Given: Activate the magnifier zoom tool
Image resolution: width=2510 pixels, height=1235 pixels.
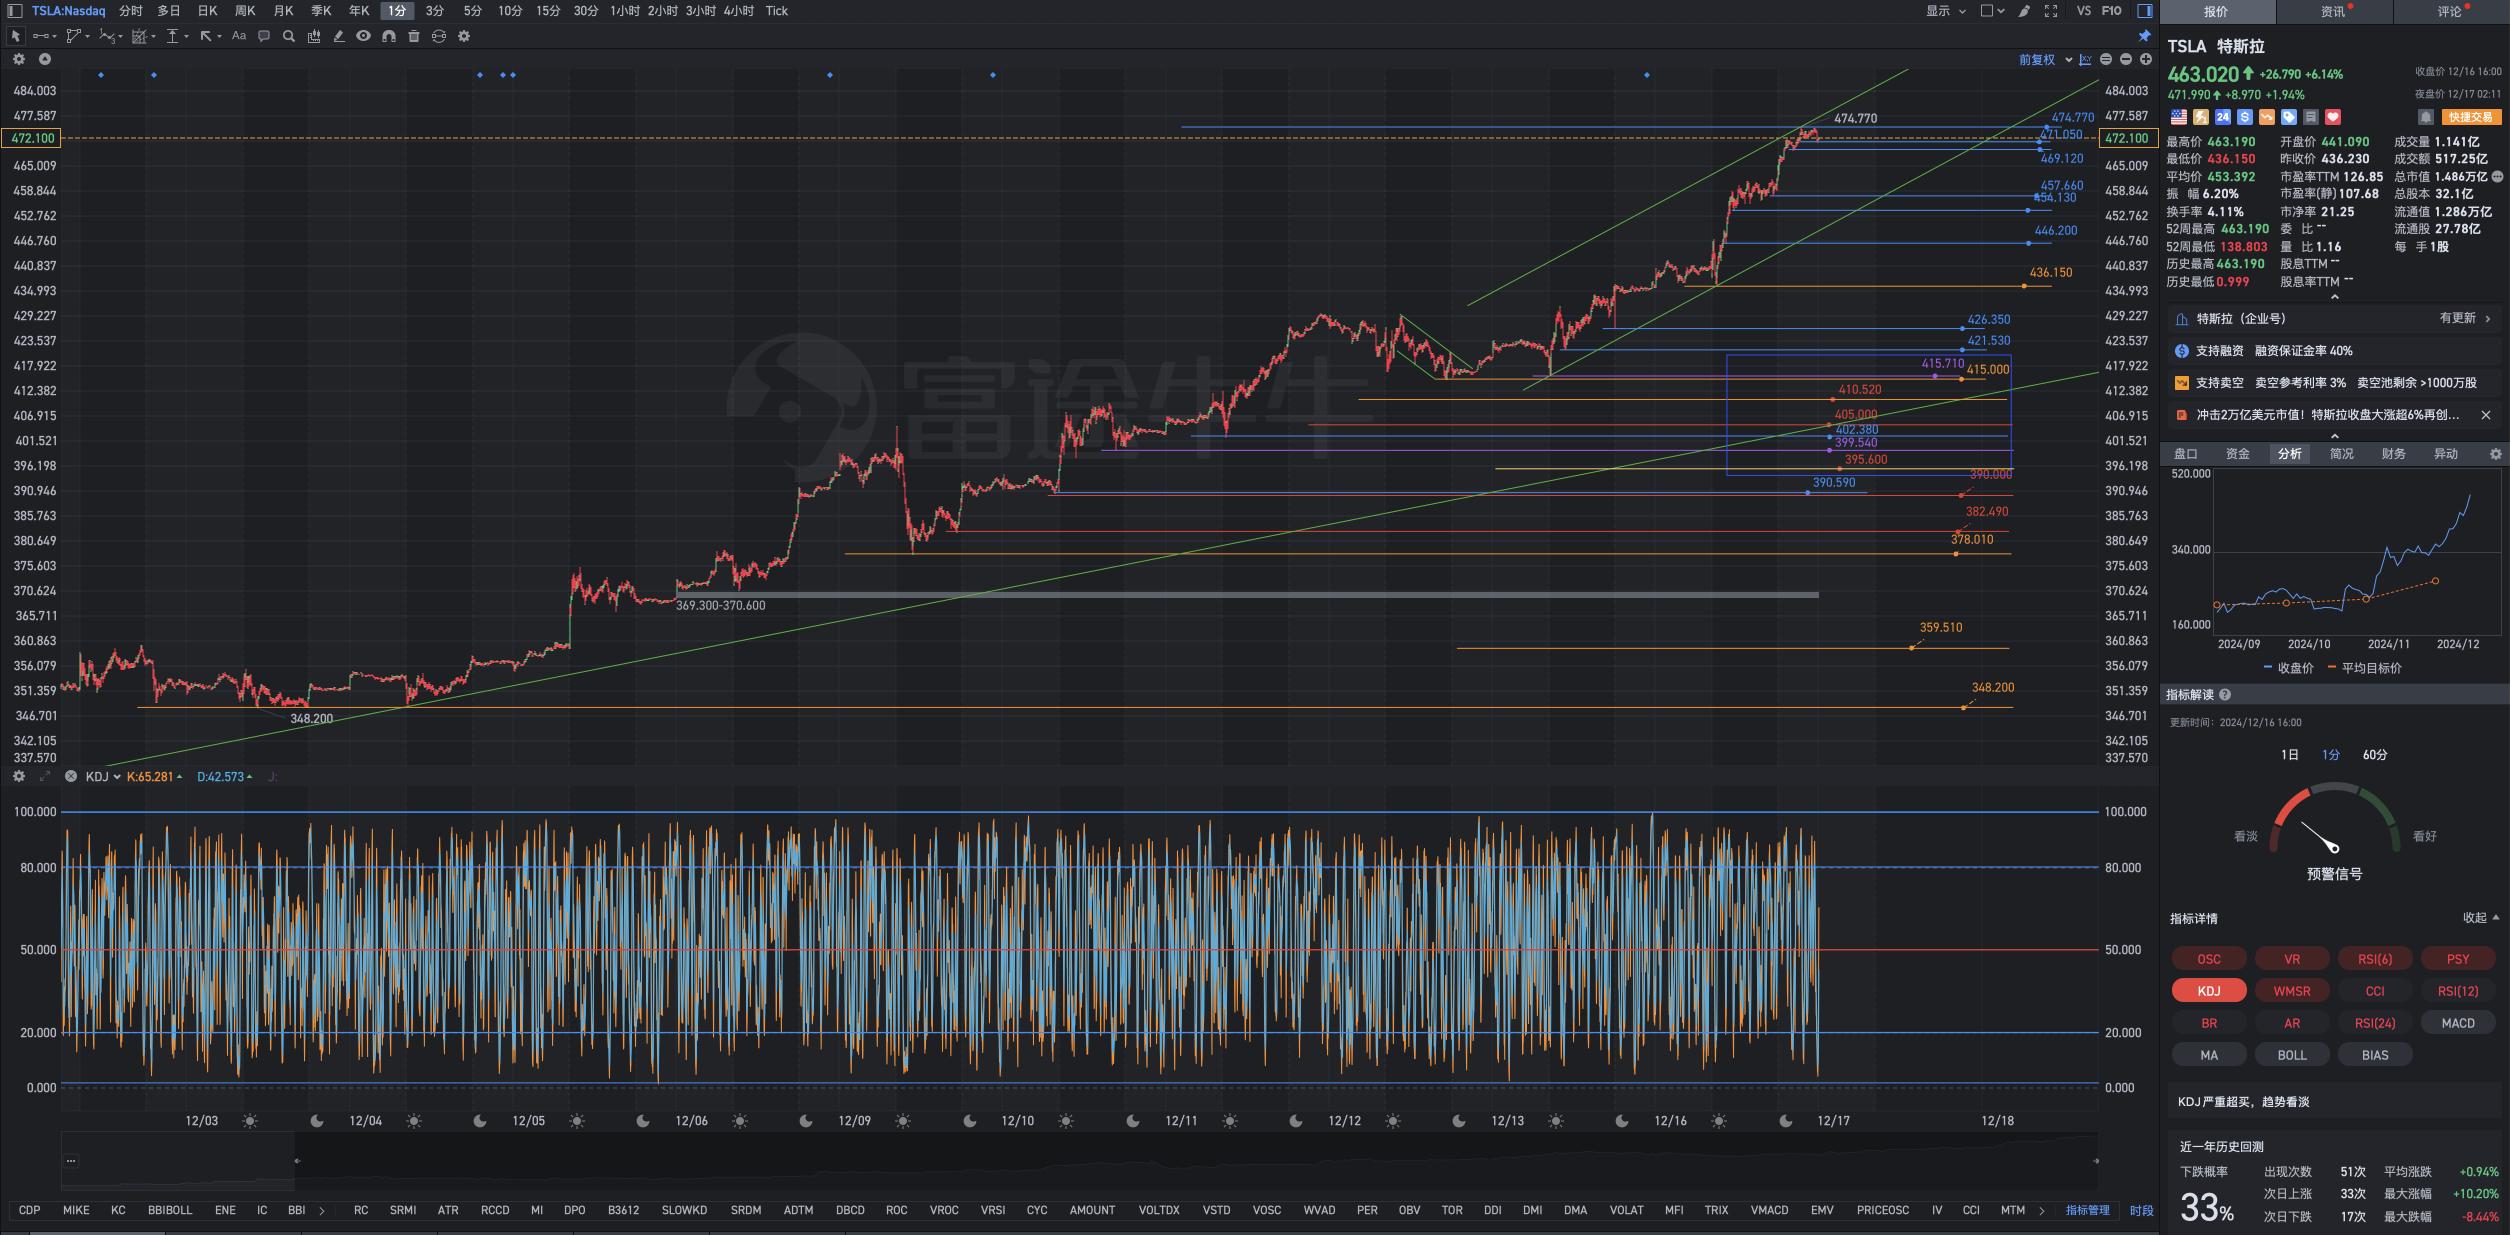Looking at the screenshot, I should tap(289, 36).
